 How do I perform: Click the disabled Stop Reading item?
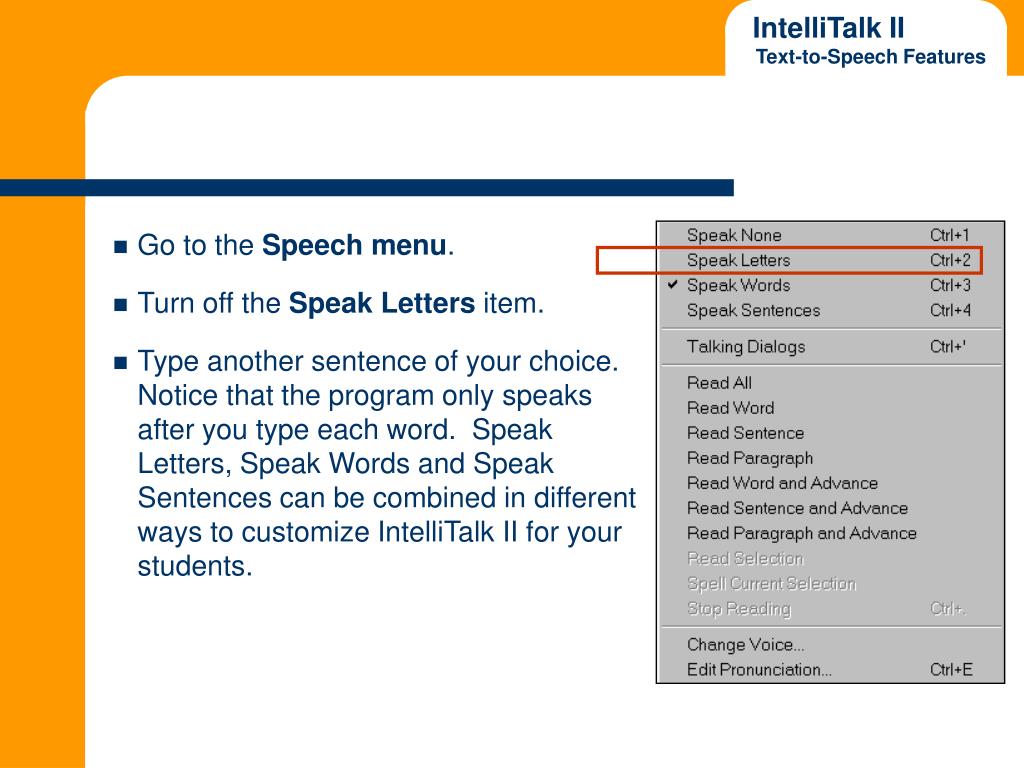tap(830, 609)
